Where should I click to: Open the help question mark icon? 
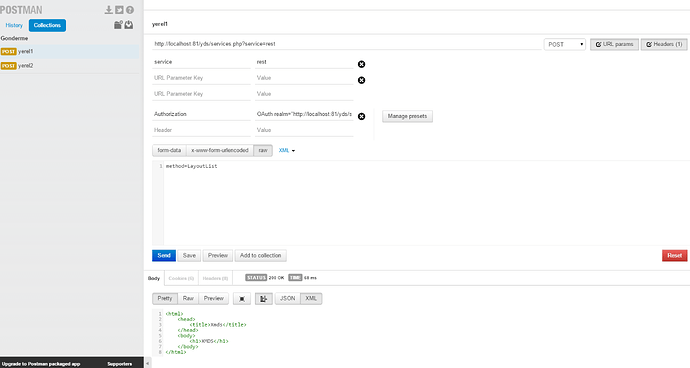(130, 10)
